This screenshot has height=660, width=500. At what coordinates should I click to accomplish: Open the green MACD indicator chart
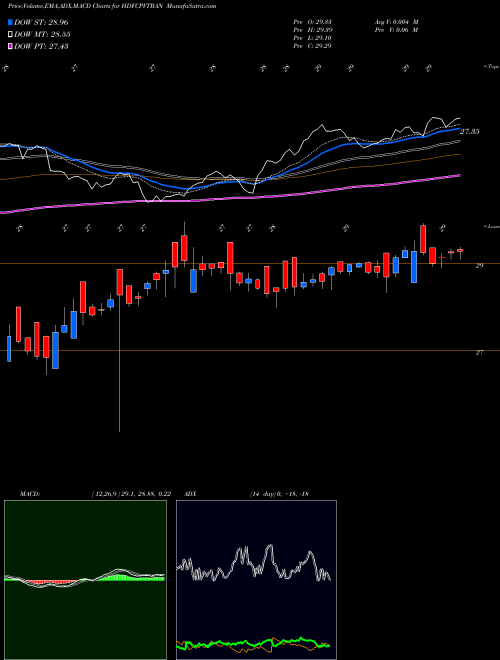pyautogui.click(x=85, y=580)
